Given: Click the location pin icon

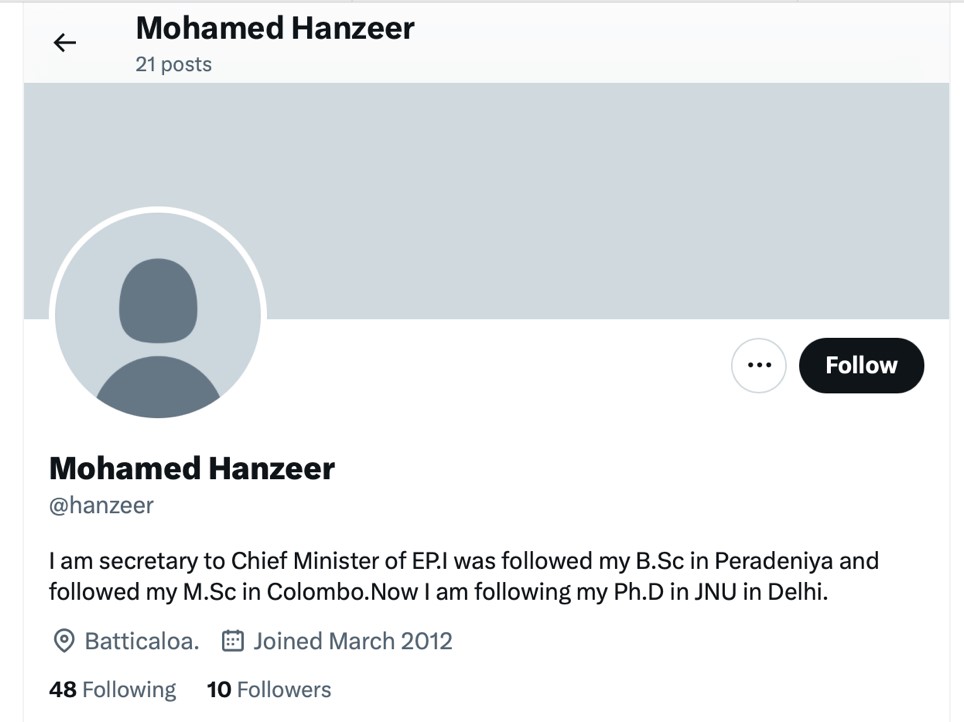Looking at the screenshot, I should 63,641.
